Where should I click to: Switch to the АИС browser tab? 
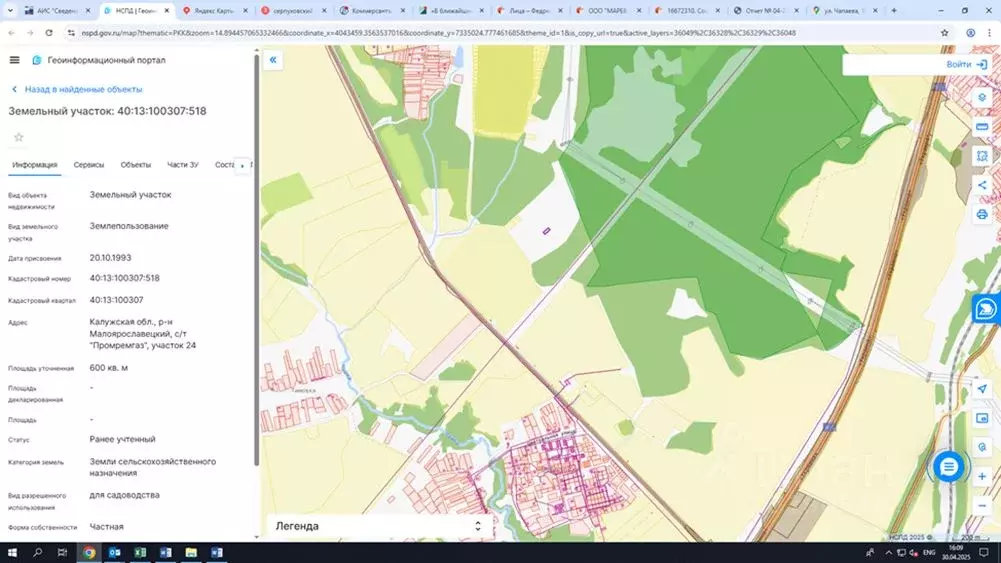click(x=56, y=10)
